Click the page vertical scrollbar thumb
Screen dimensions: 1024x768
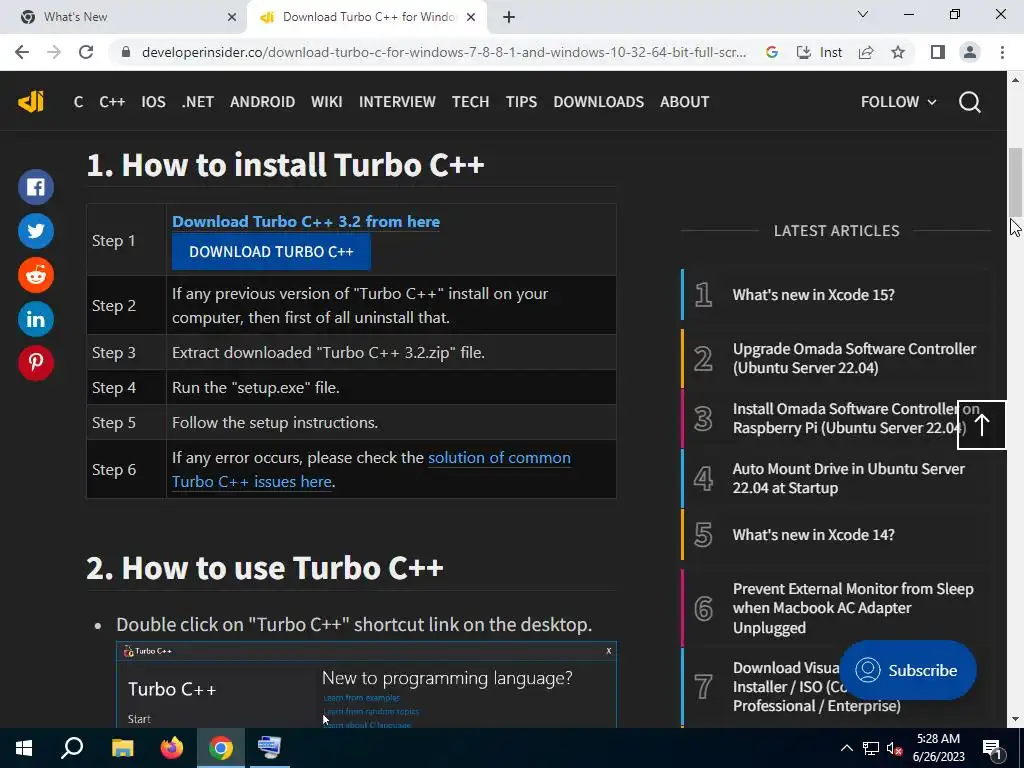coord(1015,182)
